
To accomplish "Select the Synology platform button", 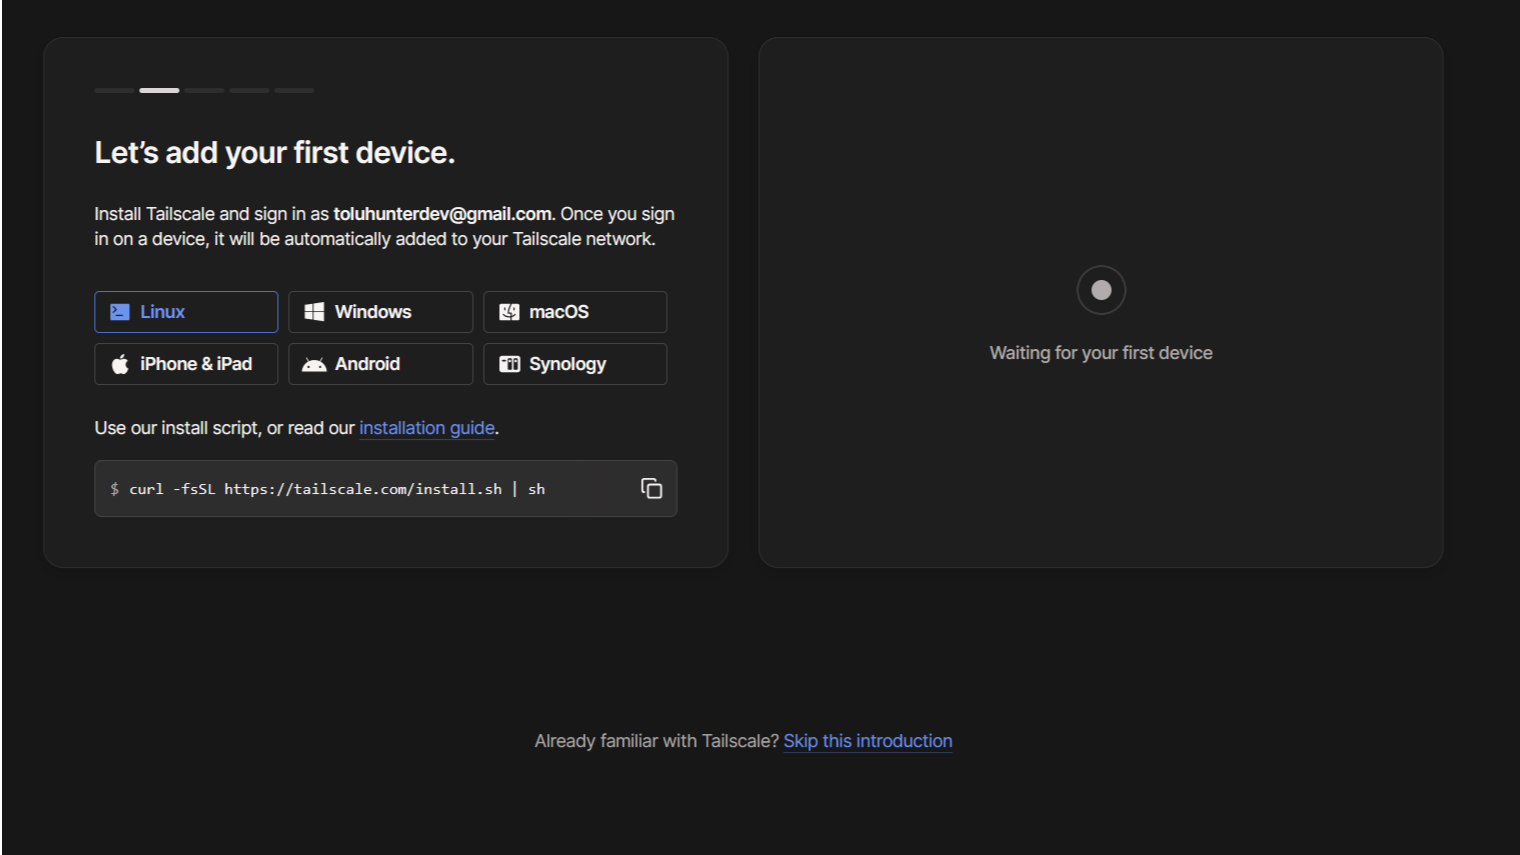I will 575,364.
